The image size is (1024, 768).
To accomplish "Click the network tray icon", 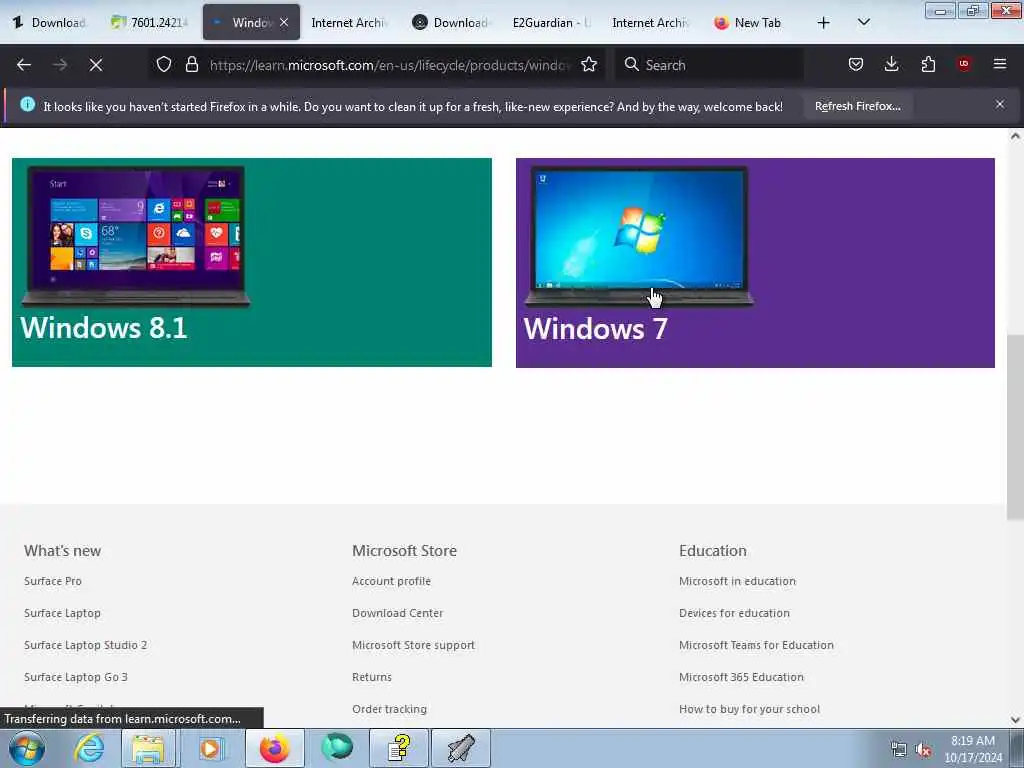I will point(899,749).
